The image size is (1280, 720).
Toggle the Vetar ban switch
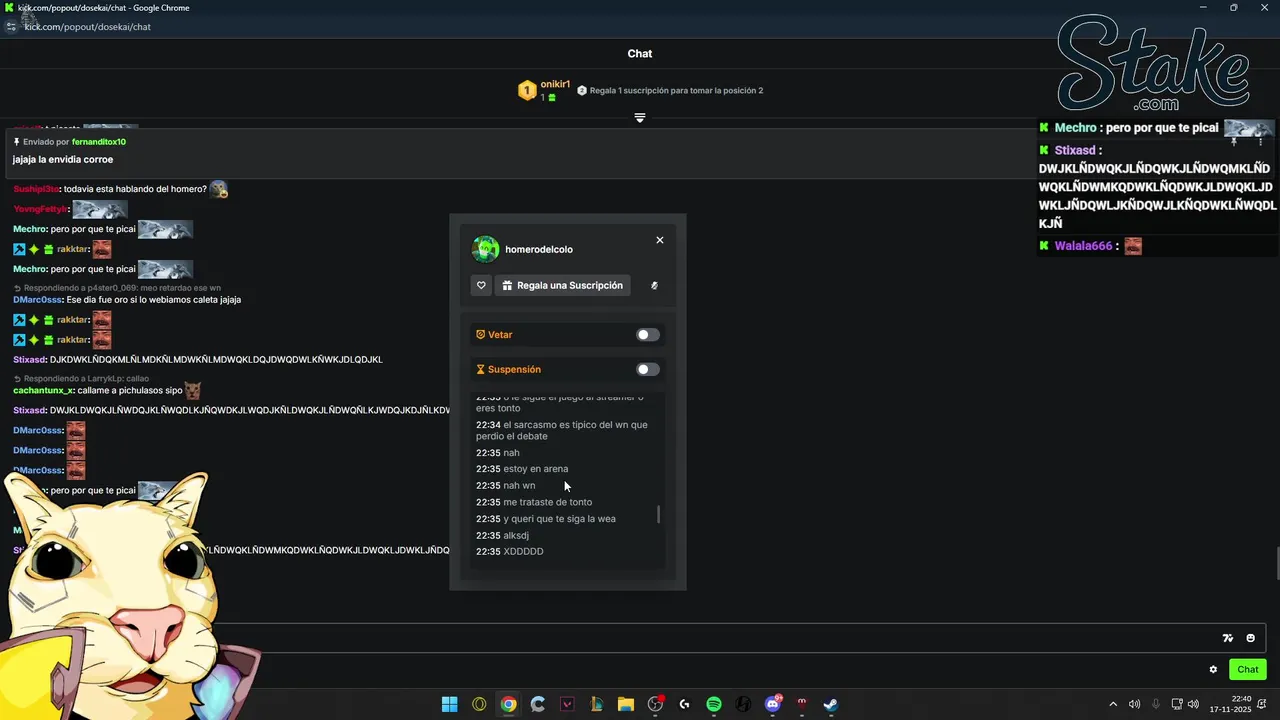pos(648,335)
